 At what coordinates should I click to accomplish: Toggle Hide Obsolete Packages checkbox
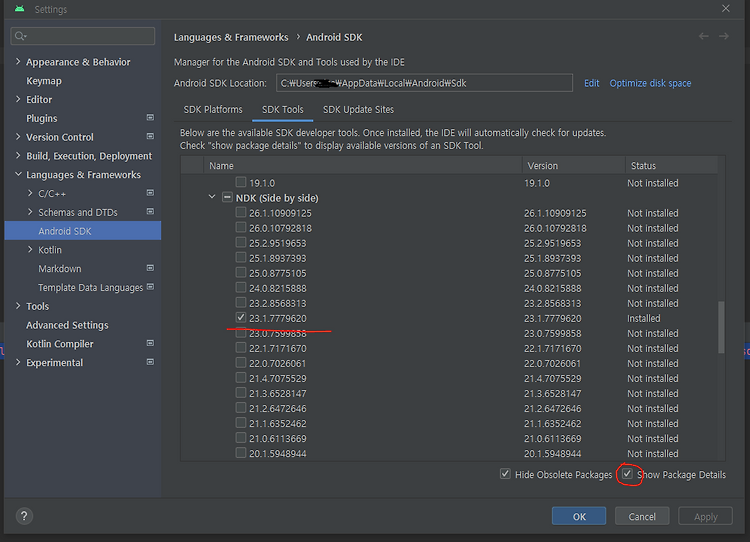click(505, 474)
